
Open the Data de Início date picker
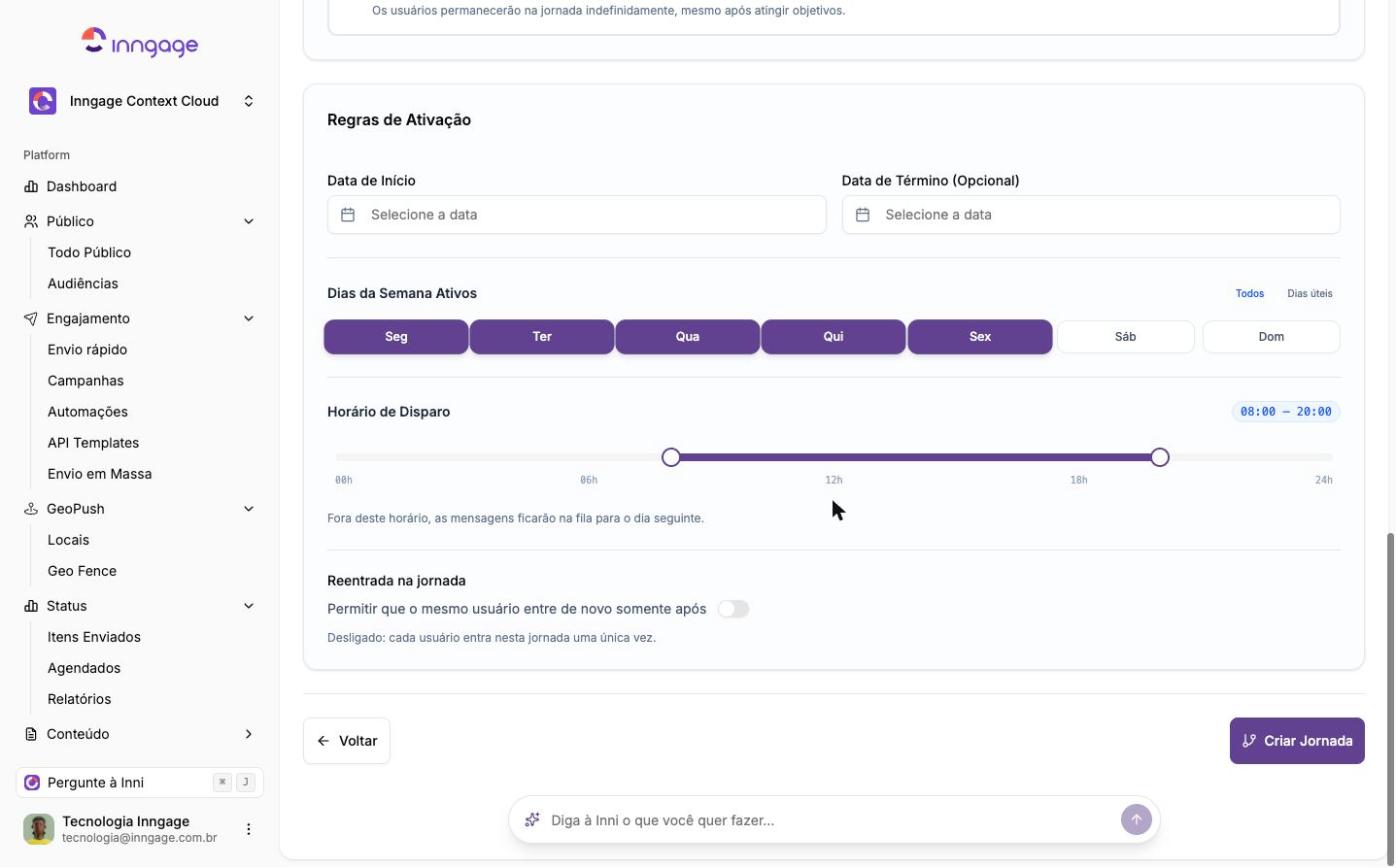click(577, 215)
